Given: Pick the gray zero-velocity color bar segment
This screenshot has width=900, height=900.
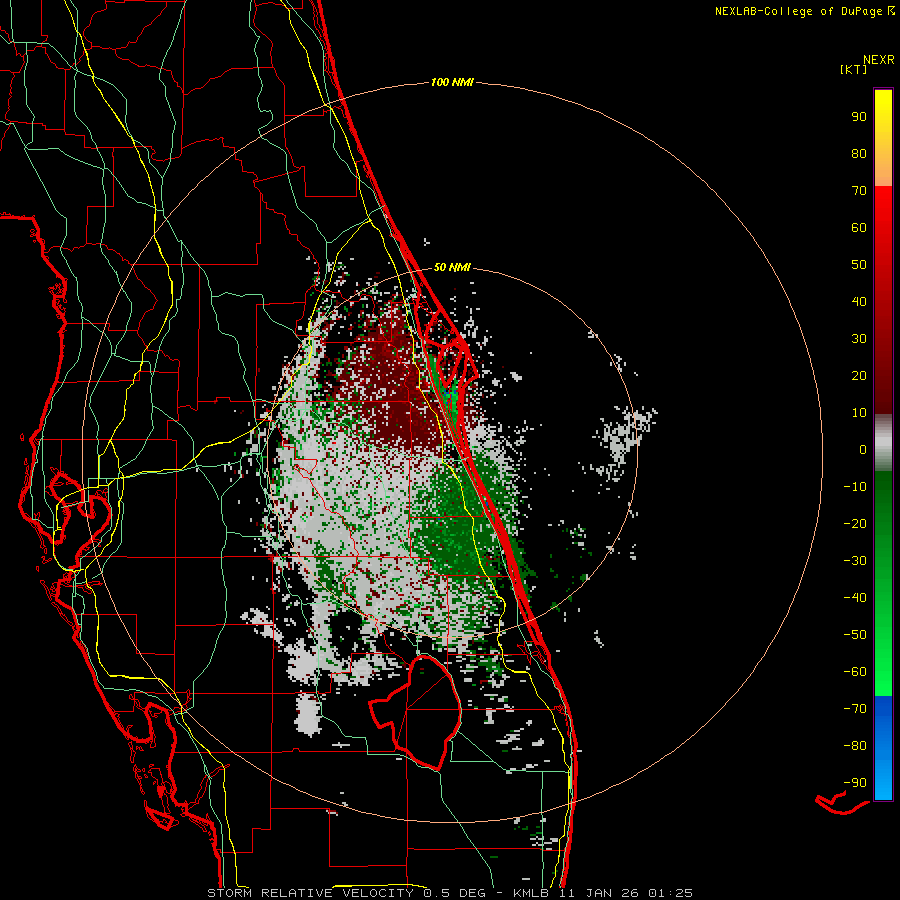Looking at the screenshot, I should coord(883,443).
